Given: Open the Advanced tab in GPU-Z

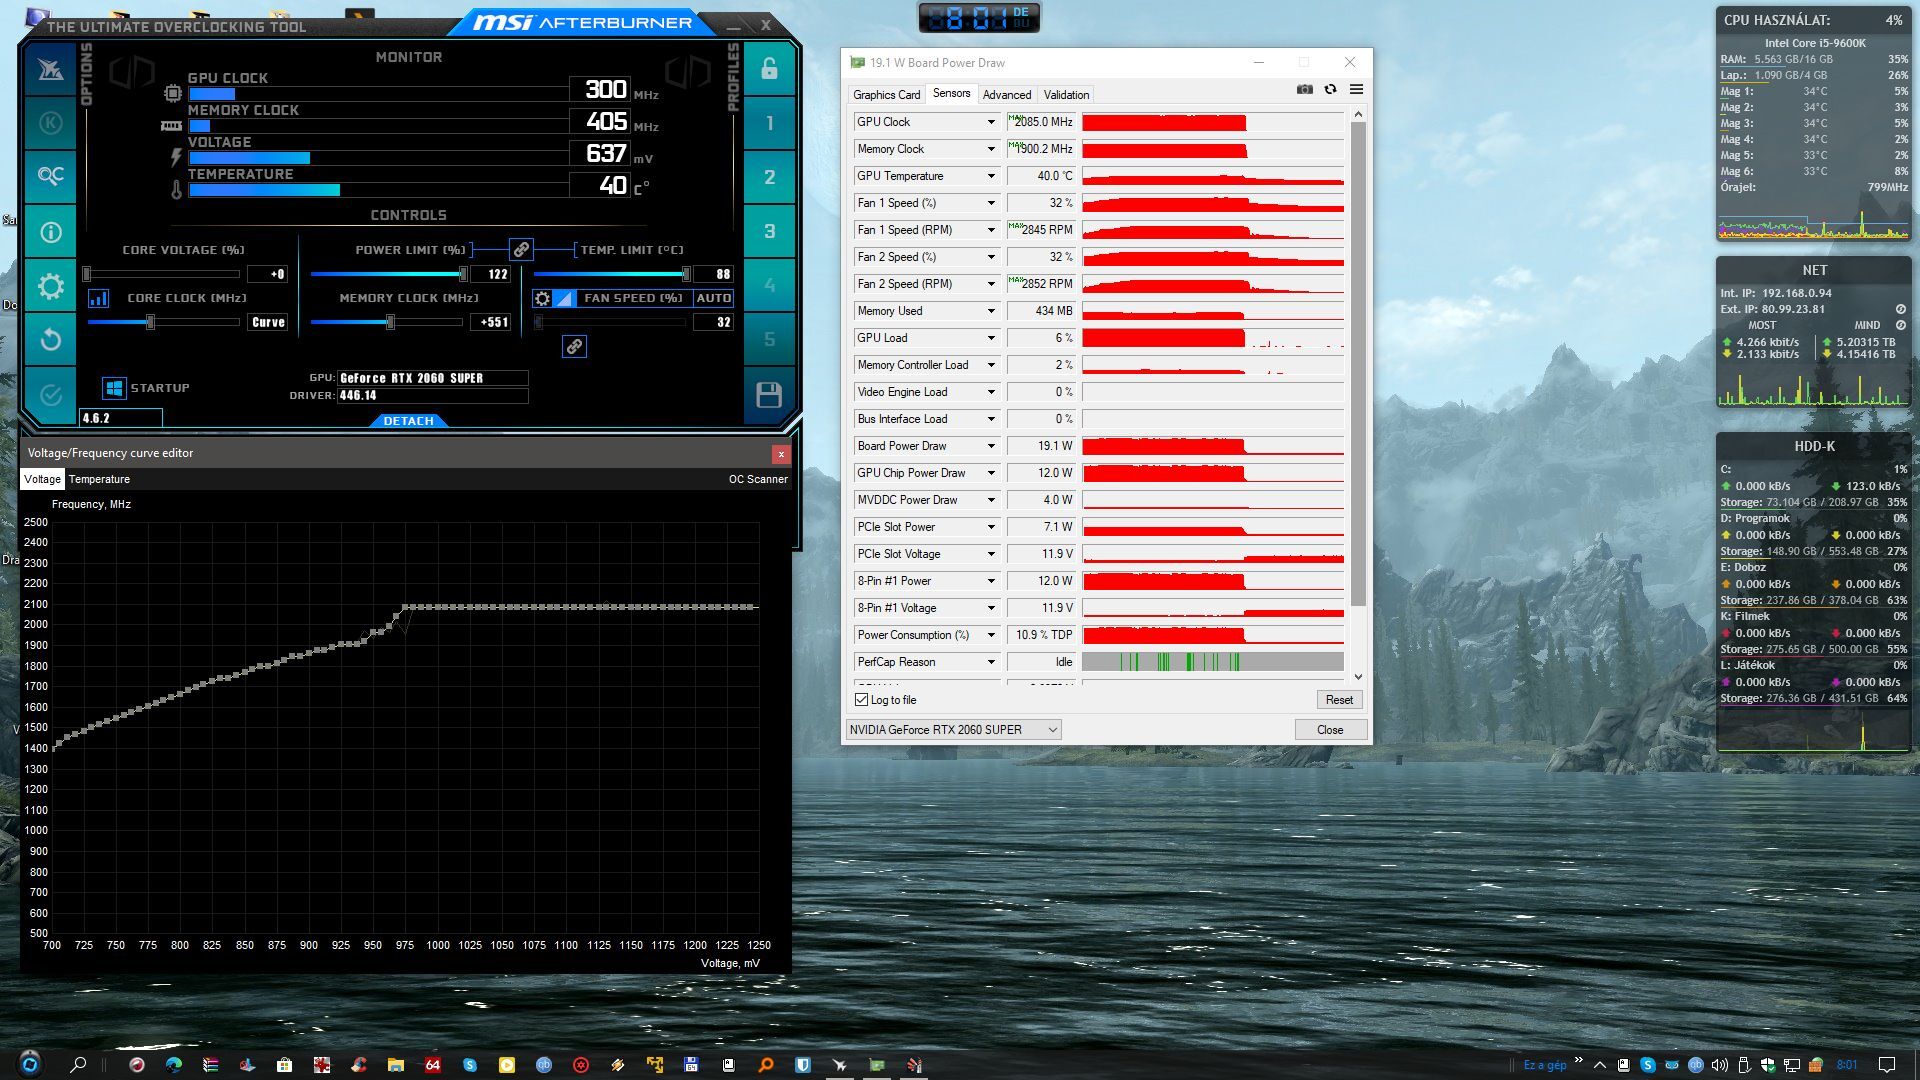Looking at the screenshot, I should pos(1006,95).
